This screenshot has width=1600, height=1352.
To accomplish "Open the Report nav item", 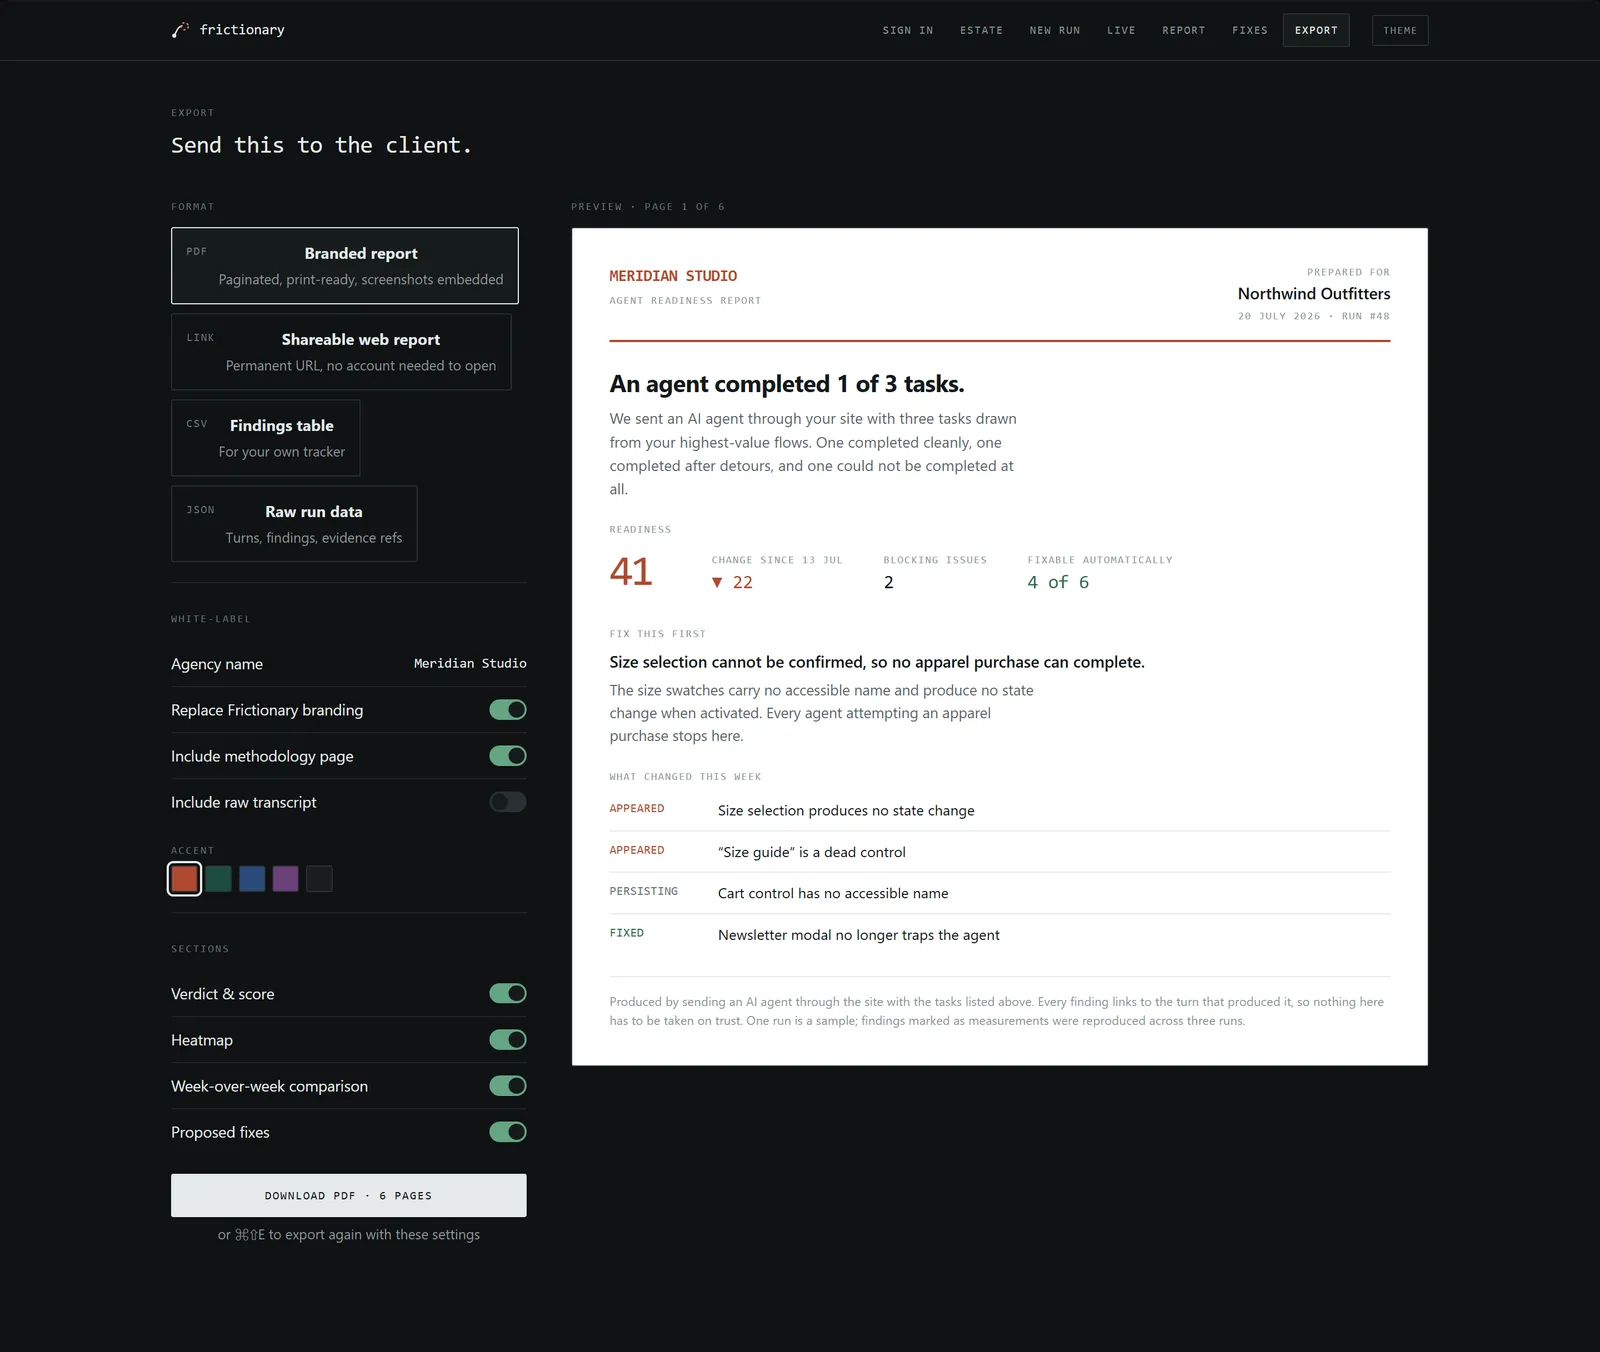I will point(1184,31).
